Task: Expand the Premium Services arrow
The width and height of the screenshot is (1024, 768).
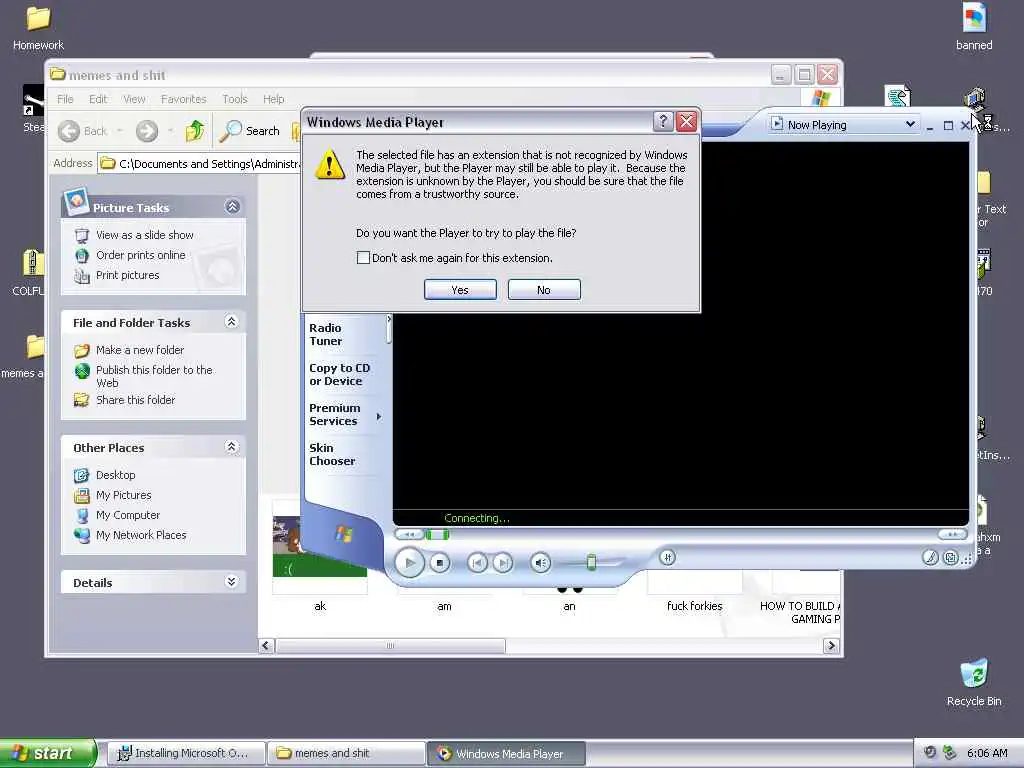Action: (x=379, y=416)
